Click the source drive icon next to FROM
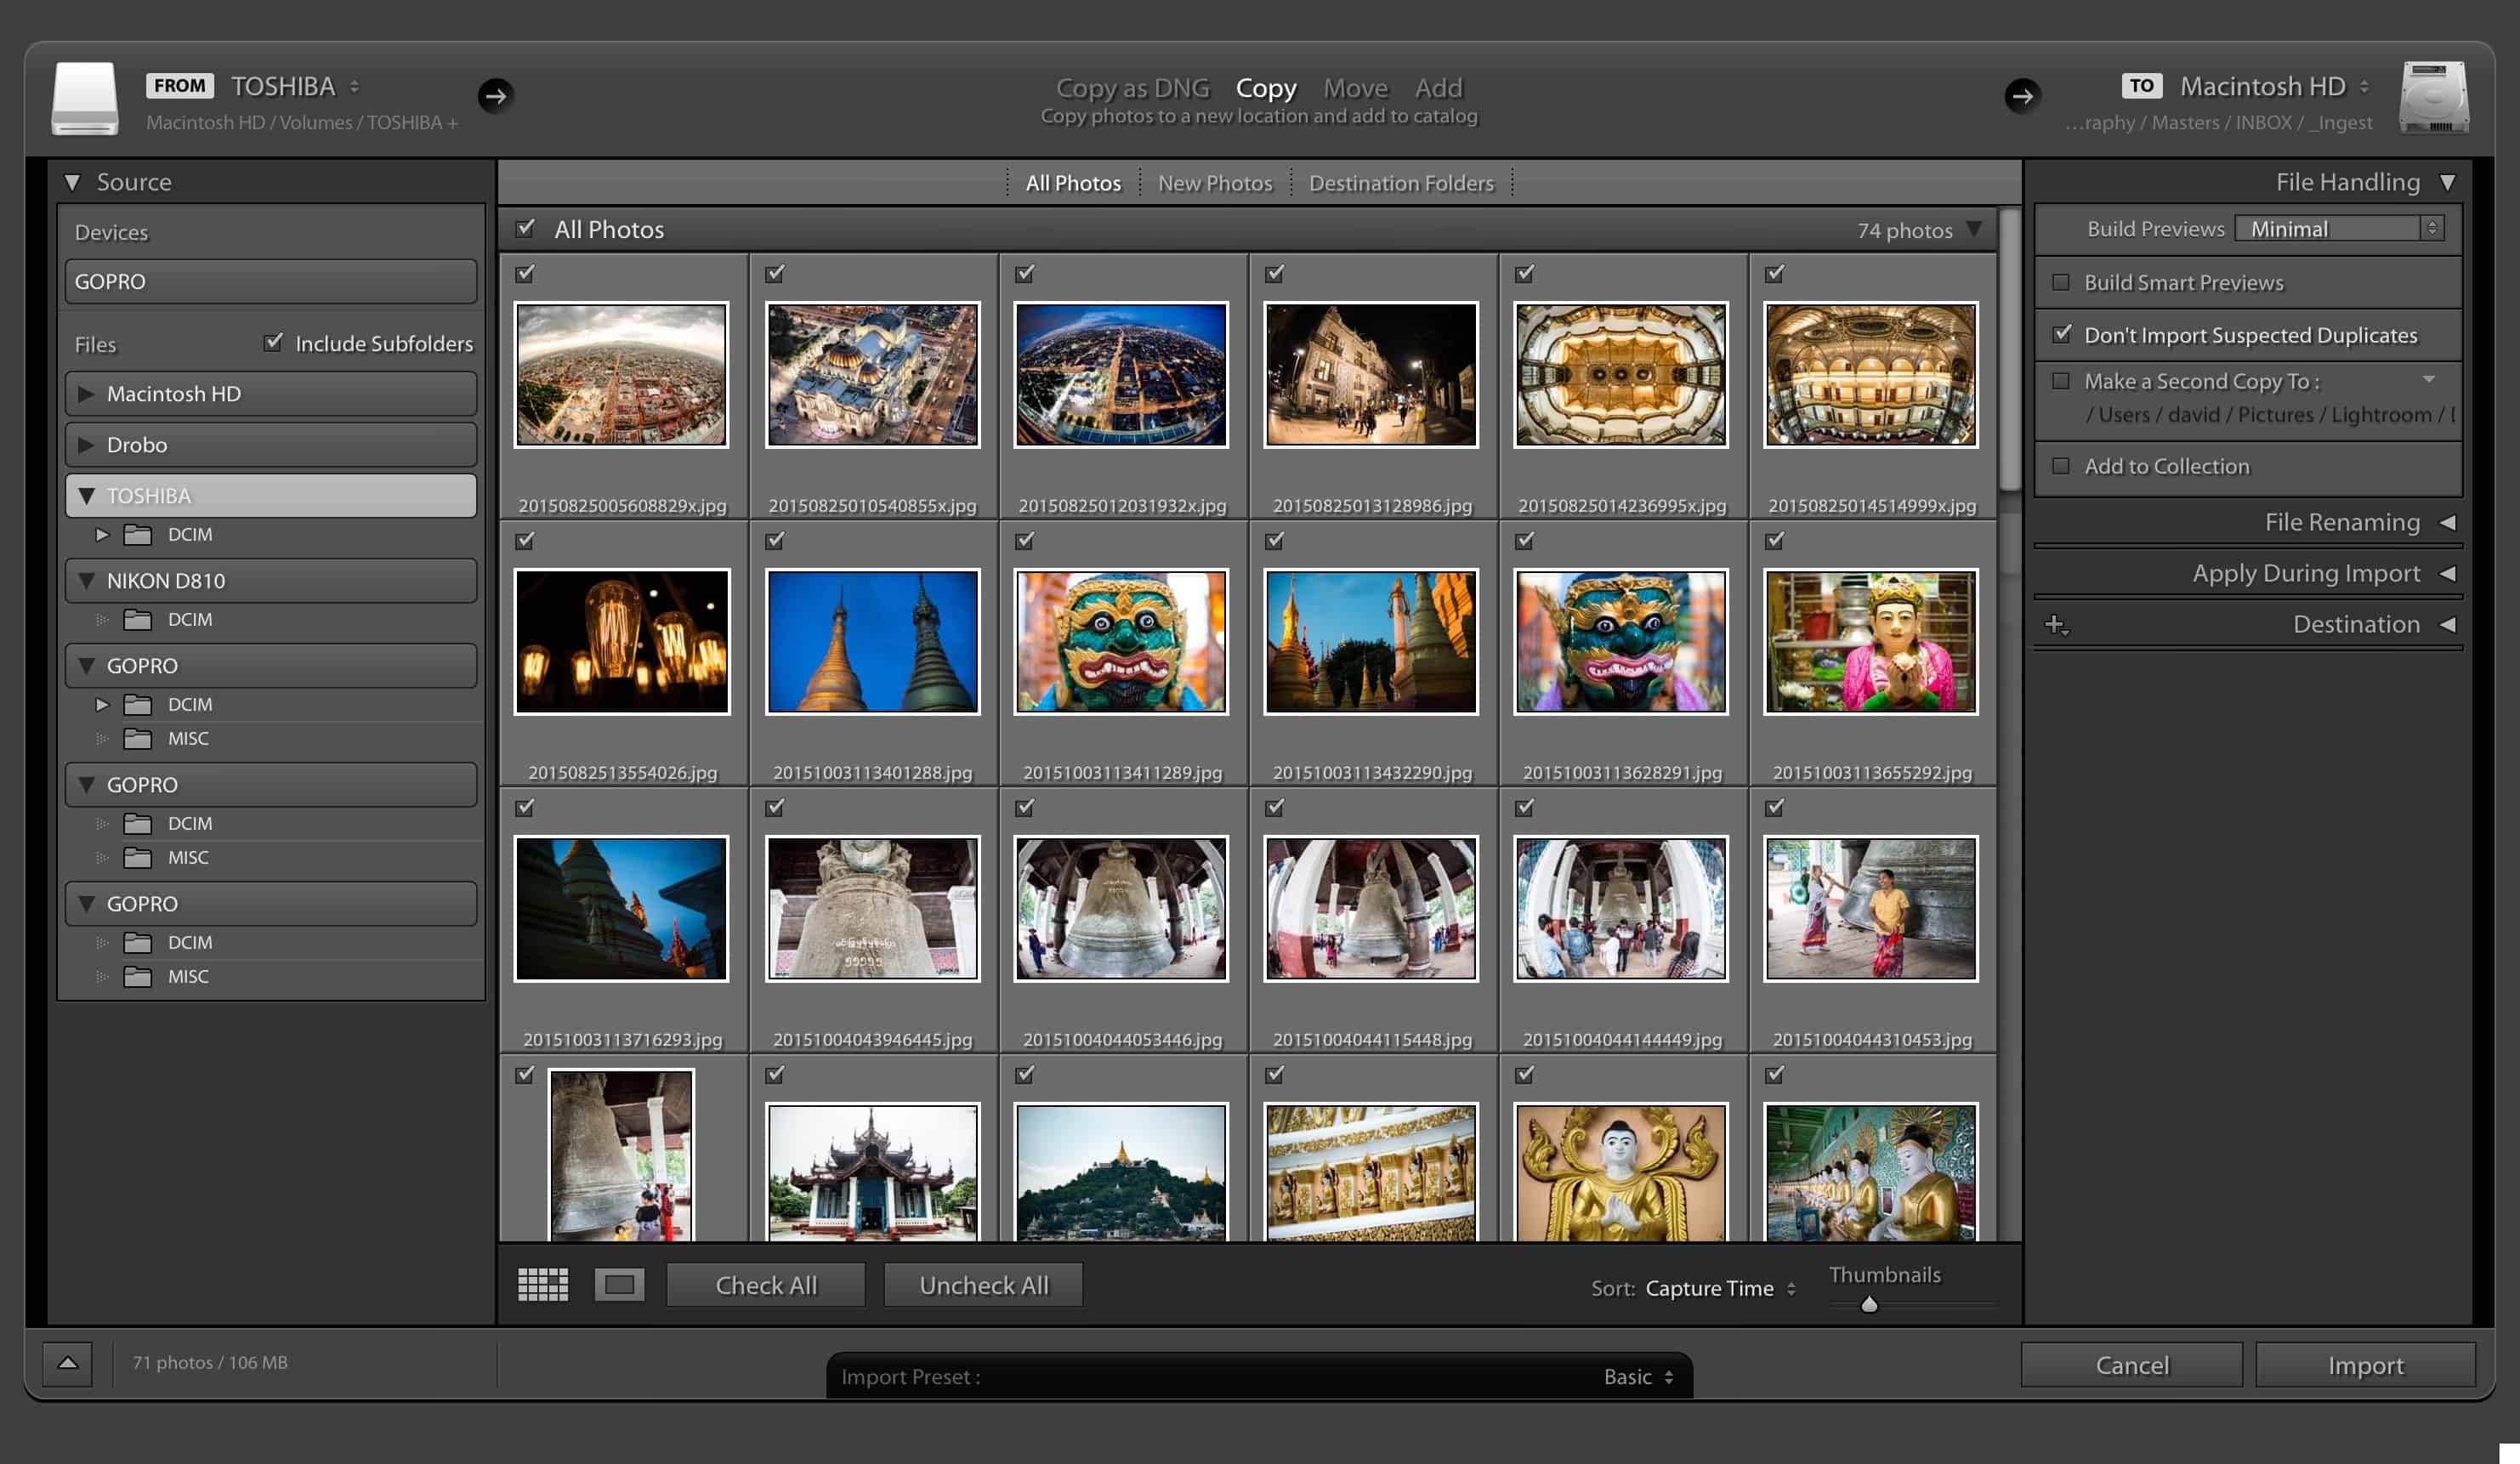This screenshot has width=2520, height=1464. [x=85, y=98]
